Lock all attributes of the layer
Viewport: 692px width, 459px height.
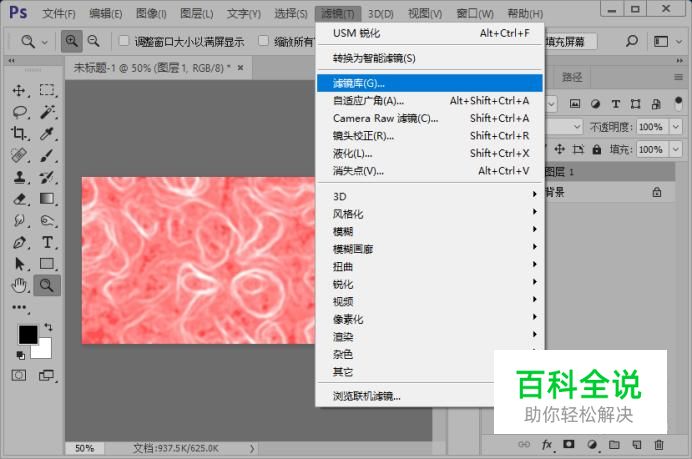(x=597, y=150)
